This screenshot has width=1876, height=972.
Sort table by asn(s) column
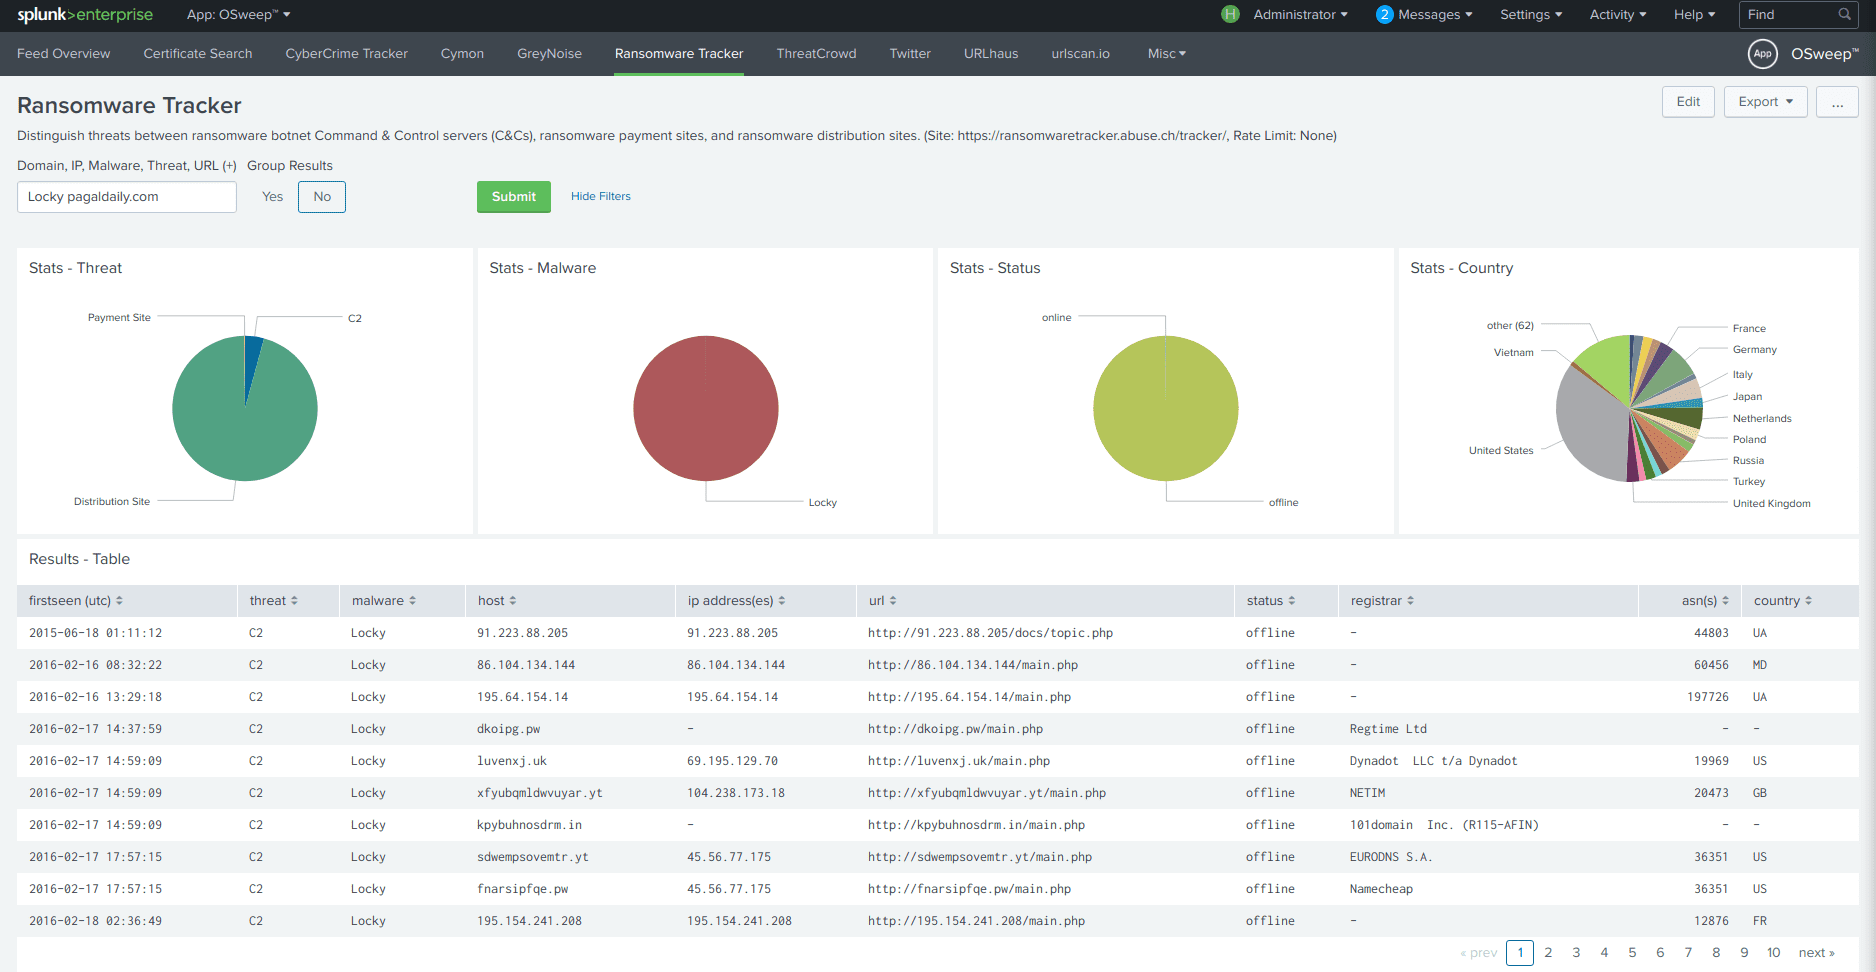coord(1705,601)
